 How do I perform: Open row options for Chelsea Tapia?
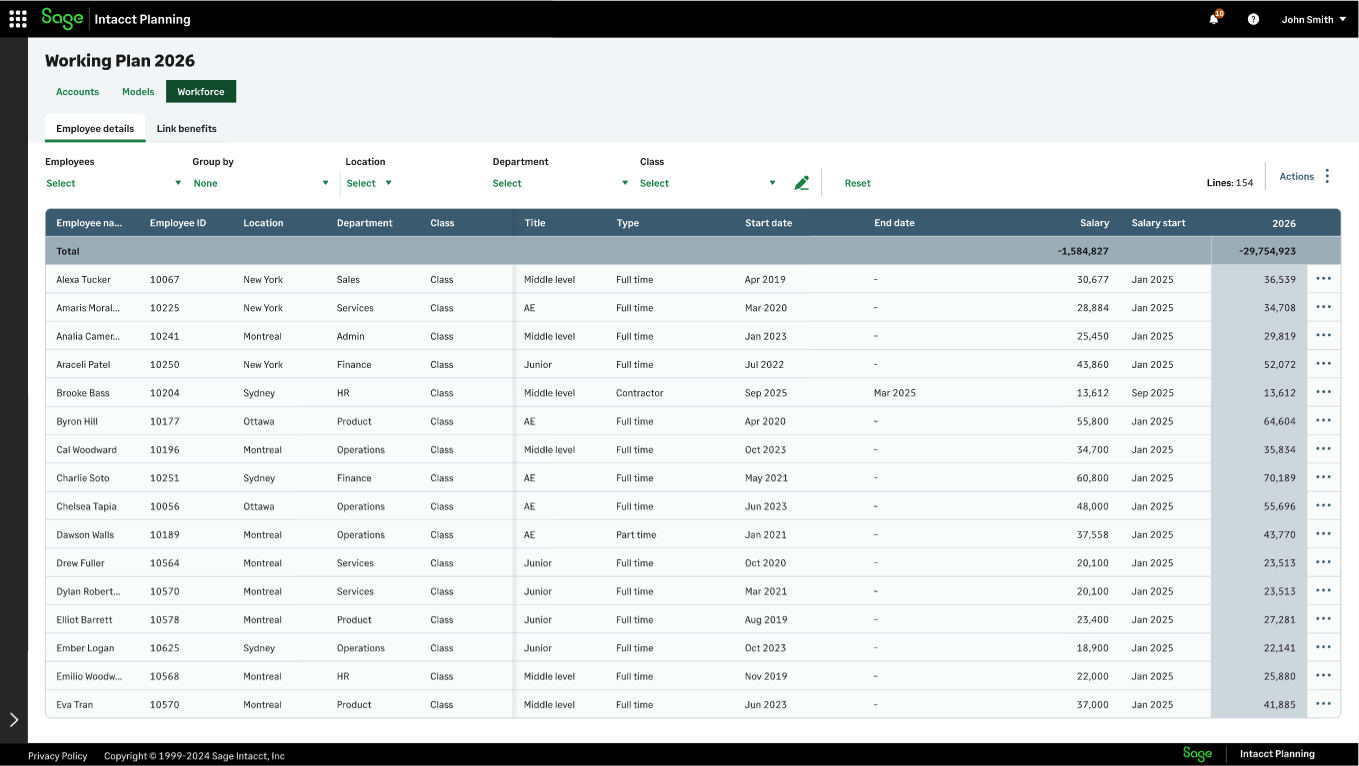tap(1324, 506)
